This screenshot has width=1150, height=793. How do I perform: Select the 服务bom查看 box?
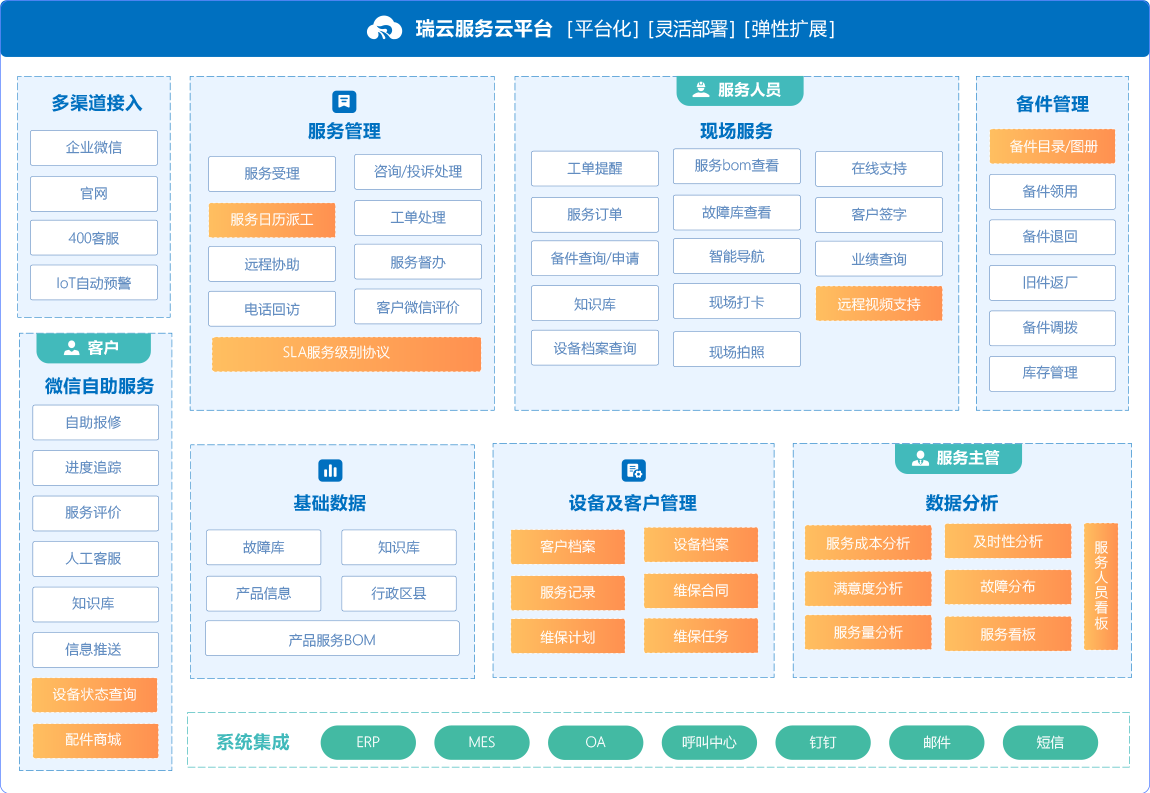pos(737,167)
